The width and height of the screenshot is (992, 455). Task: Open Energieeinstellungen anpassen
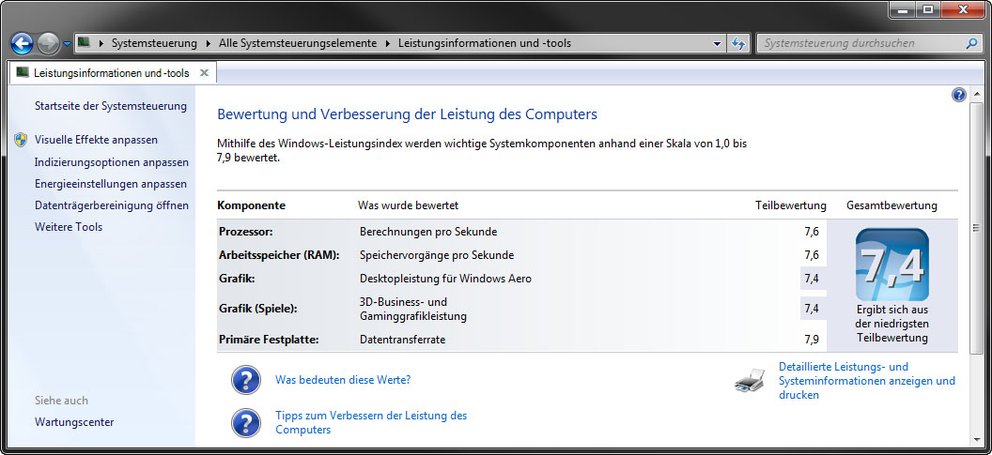pyautogui.click(x=111, y=184)
